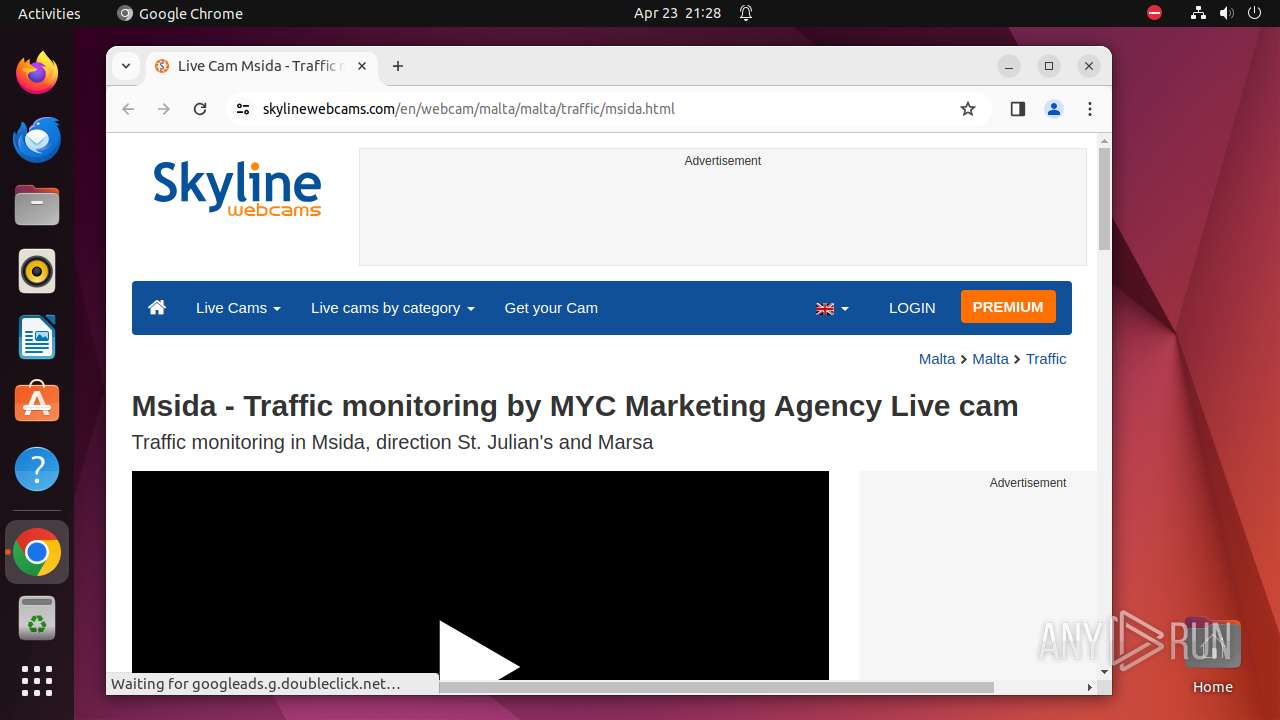
Task: Launch Thunderbird mail from the dock
Action: pyautogui.click(x=37, y=139)
